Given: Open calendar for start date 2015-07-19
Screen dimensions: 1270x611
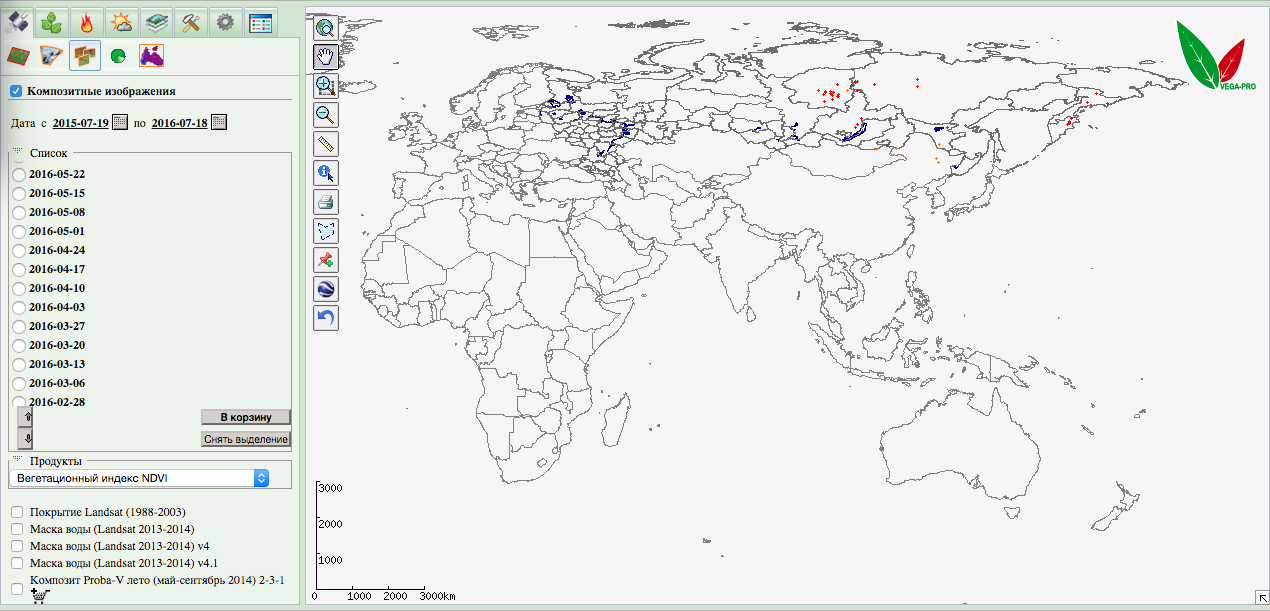Looking at the screenshot, I should tap(119, 123).
